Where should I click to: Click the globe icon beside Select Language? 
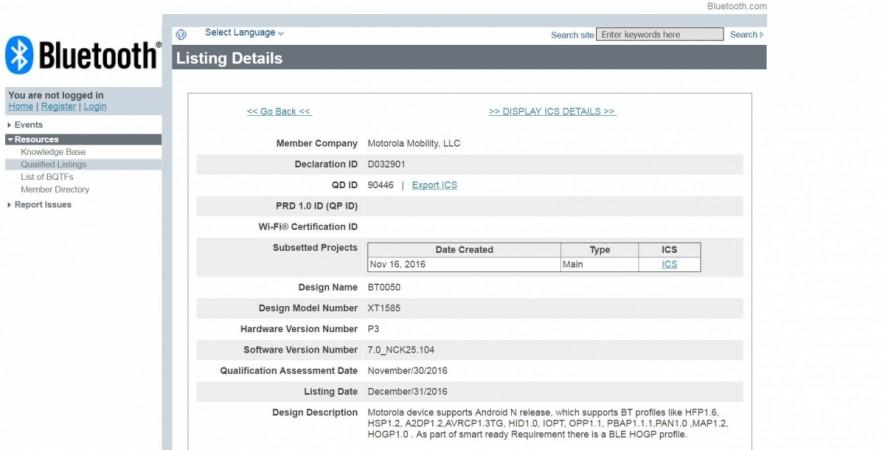181,34
